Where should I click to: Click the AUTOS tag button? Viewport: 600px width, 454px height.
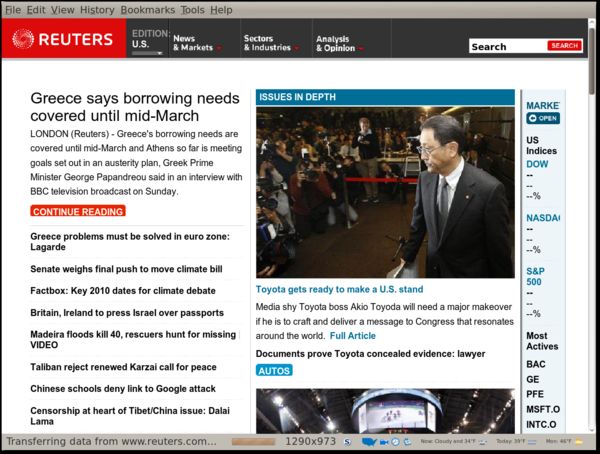tap(274, 371)
